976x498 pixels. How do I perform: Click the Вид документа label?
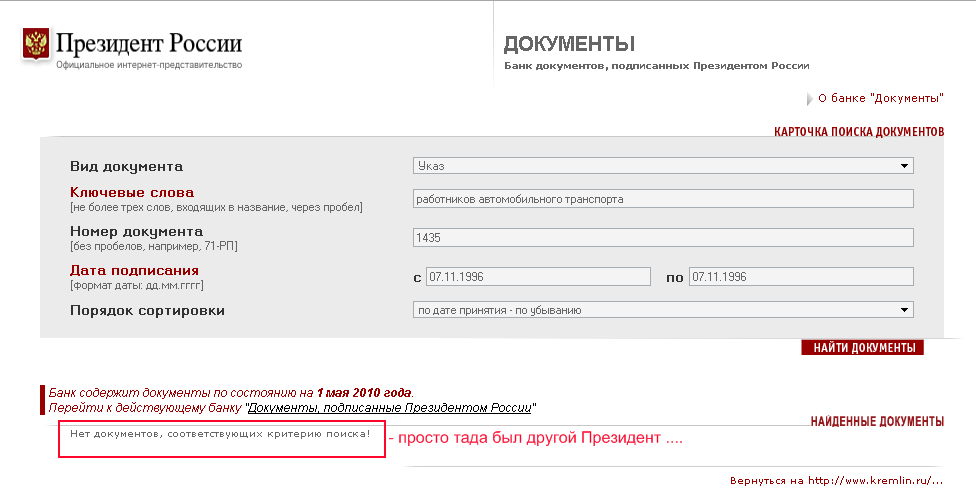126,167
